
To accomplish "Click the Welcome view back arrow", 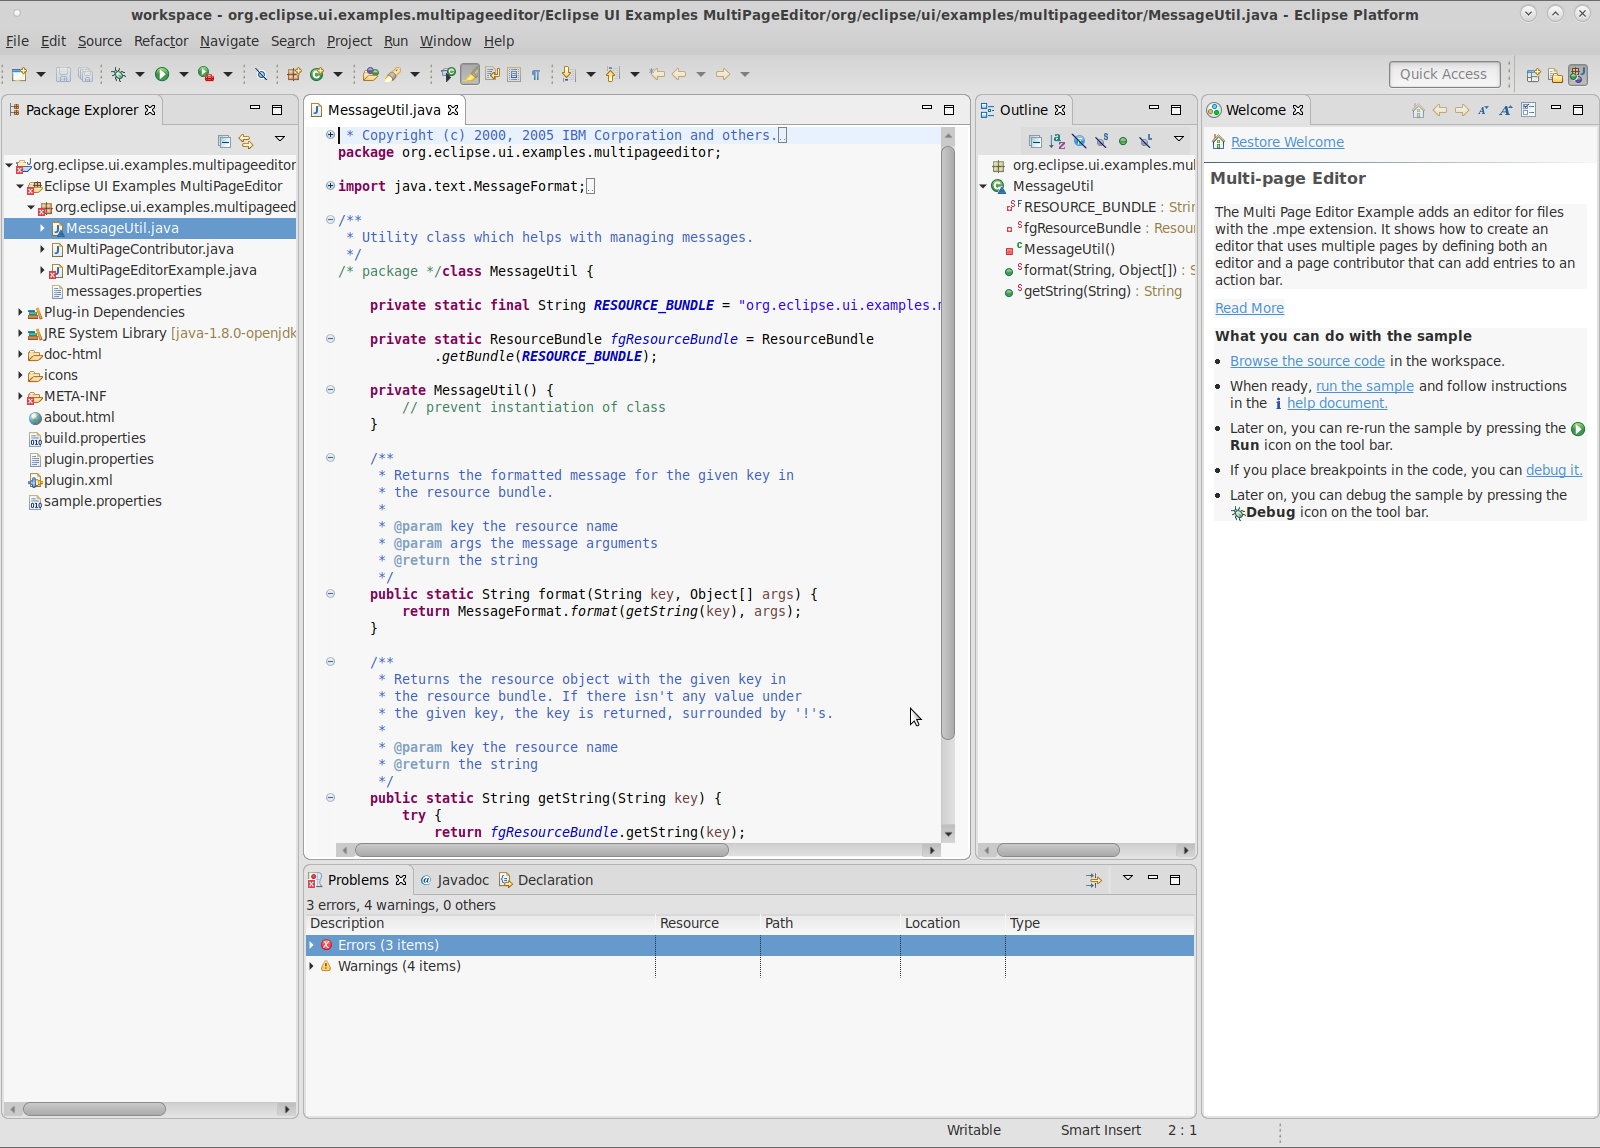I will coord(1440,110).
